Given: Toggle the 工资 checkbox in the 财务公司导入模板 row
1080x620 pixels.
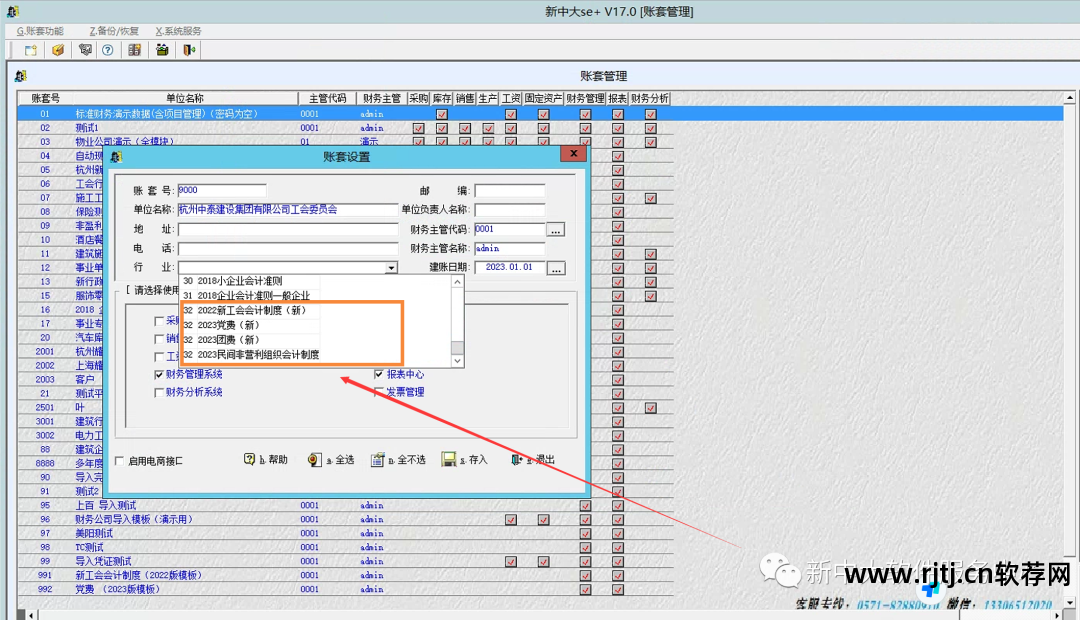Looking at the screenshot, I should pyautogui.click(x=510, y=520).
